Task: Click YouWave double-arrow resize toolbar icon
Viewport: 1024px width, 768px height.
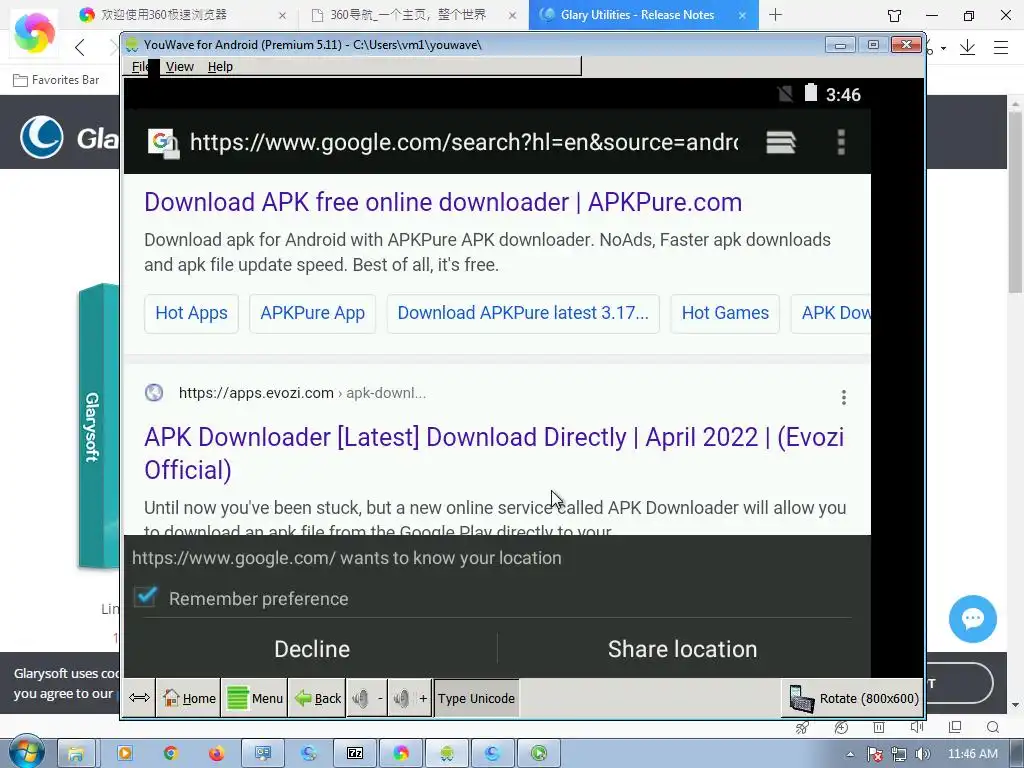Action: [x=139, y=698]
